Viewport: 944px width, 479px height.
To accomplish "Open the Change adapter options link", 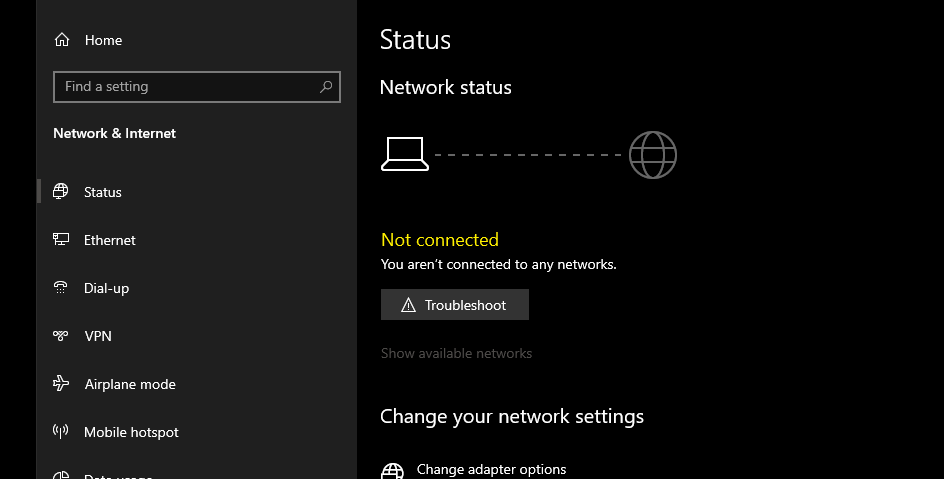I will 491,469.
